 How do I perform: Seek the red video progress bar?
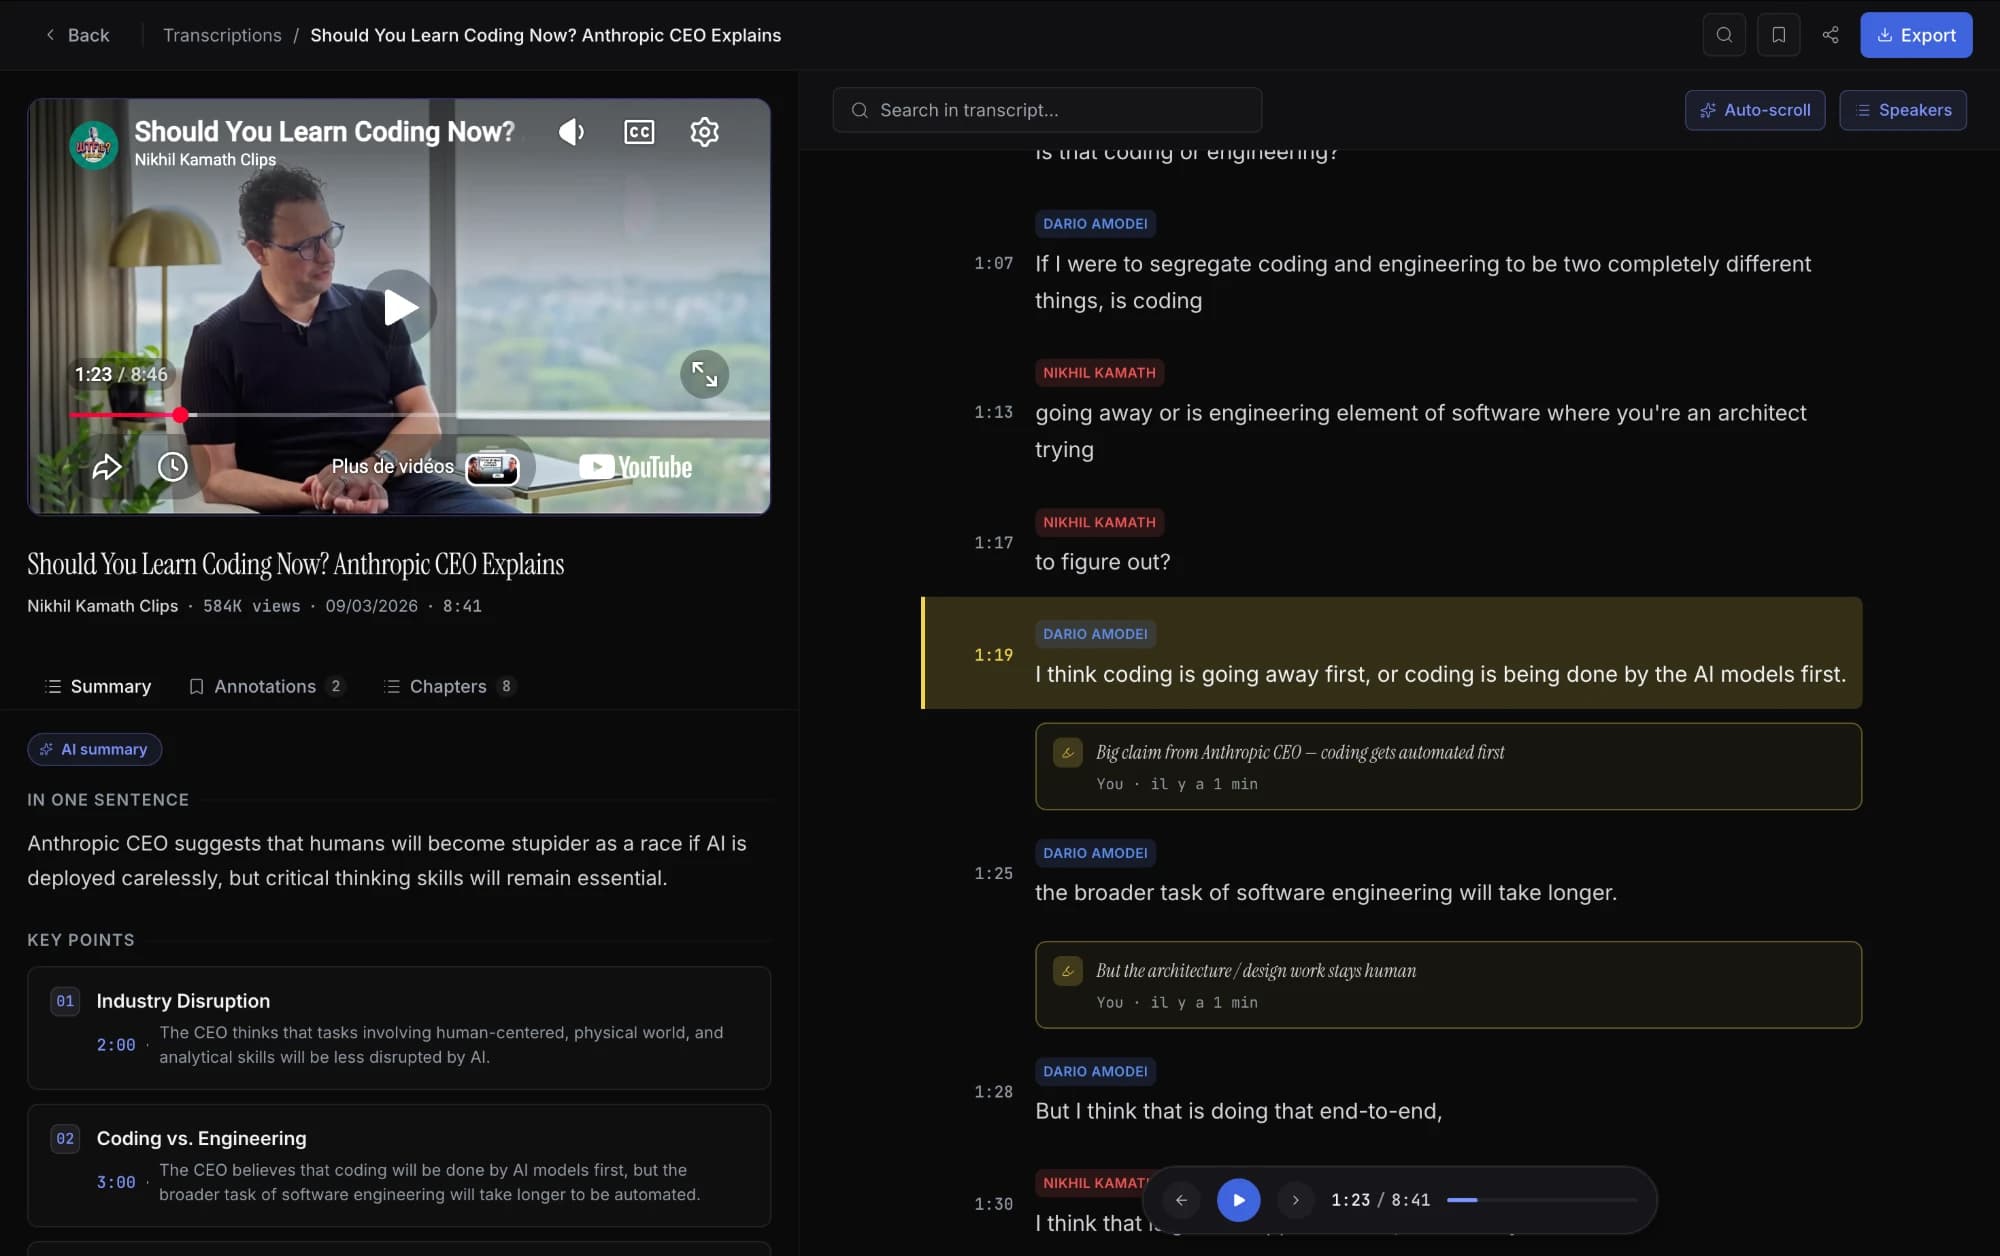[420, 415]
